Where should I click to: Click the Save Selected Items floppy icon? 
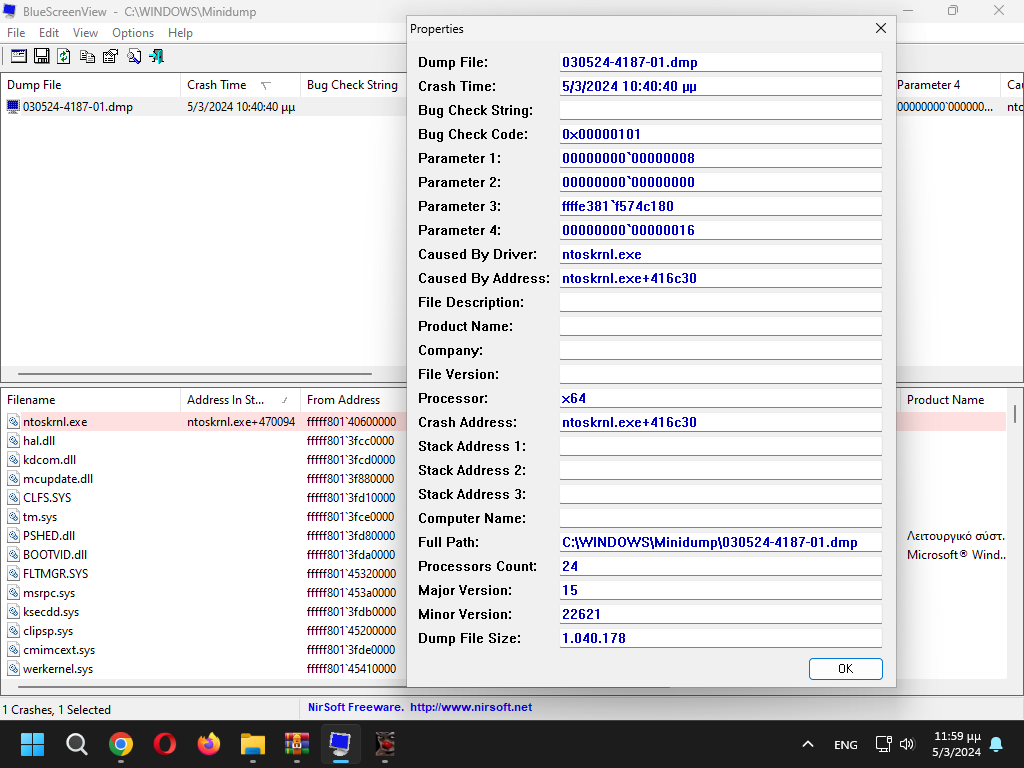tap(42, 56)
